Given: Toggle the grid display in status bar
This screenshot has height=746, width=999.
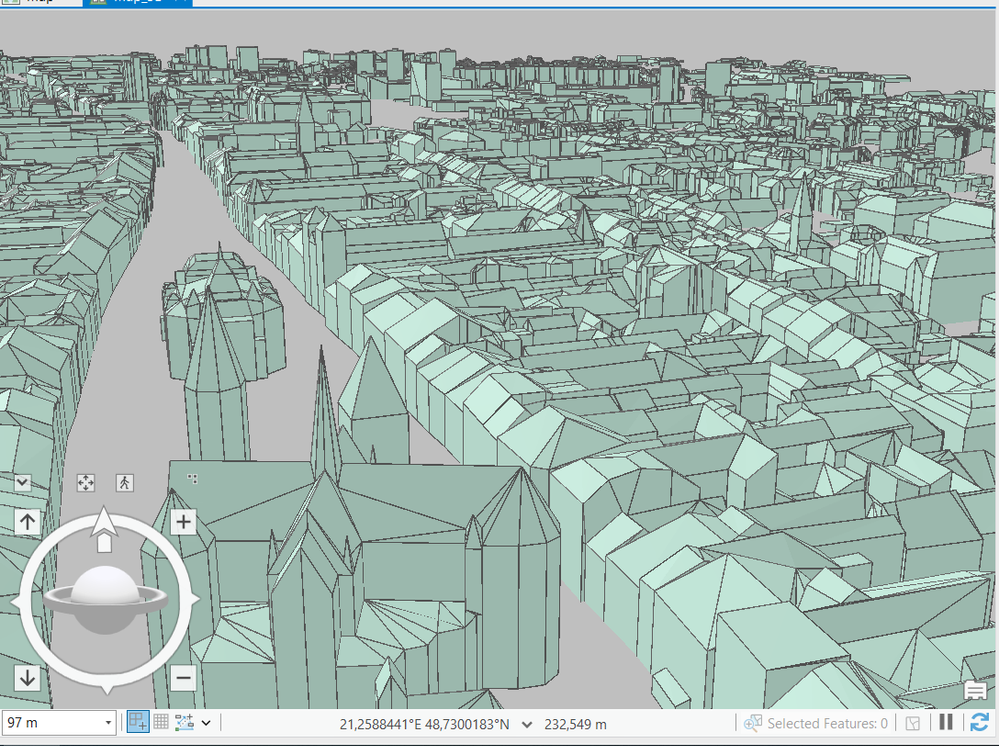Looking at the screenshot, I should pos(161,723).
